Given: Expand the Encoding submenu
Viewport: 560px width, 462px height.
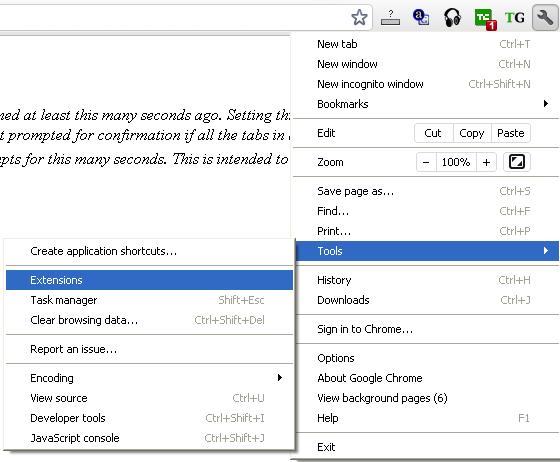Looking at the screenshot, I should pyautogui.click(x=149, y=378).
